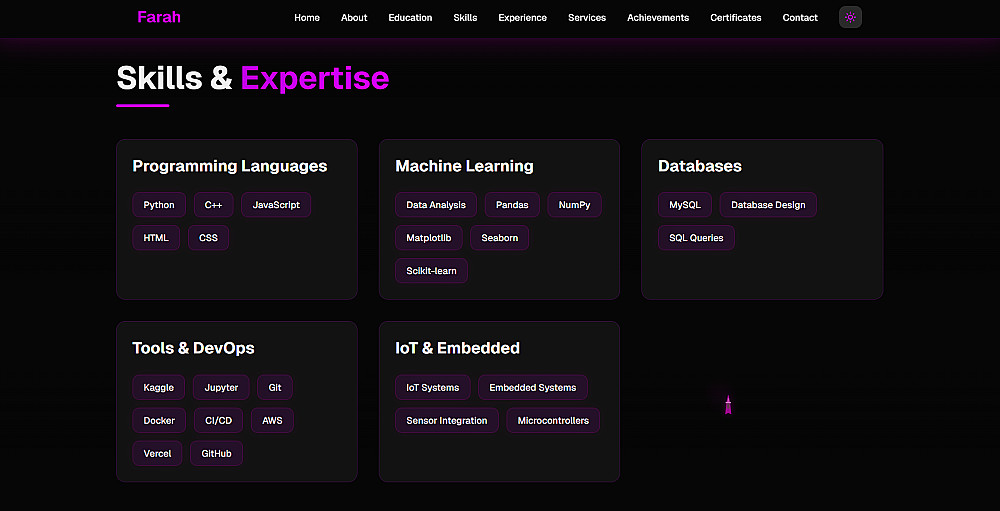Click the IoT & Embedded heading
1000x511 pixels.
[457, 348]
